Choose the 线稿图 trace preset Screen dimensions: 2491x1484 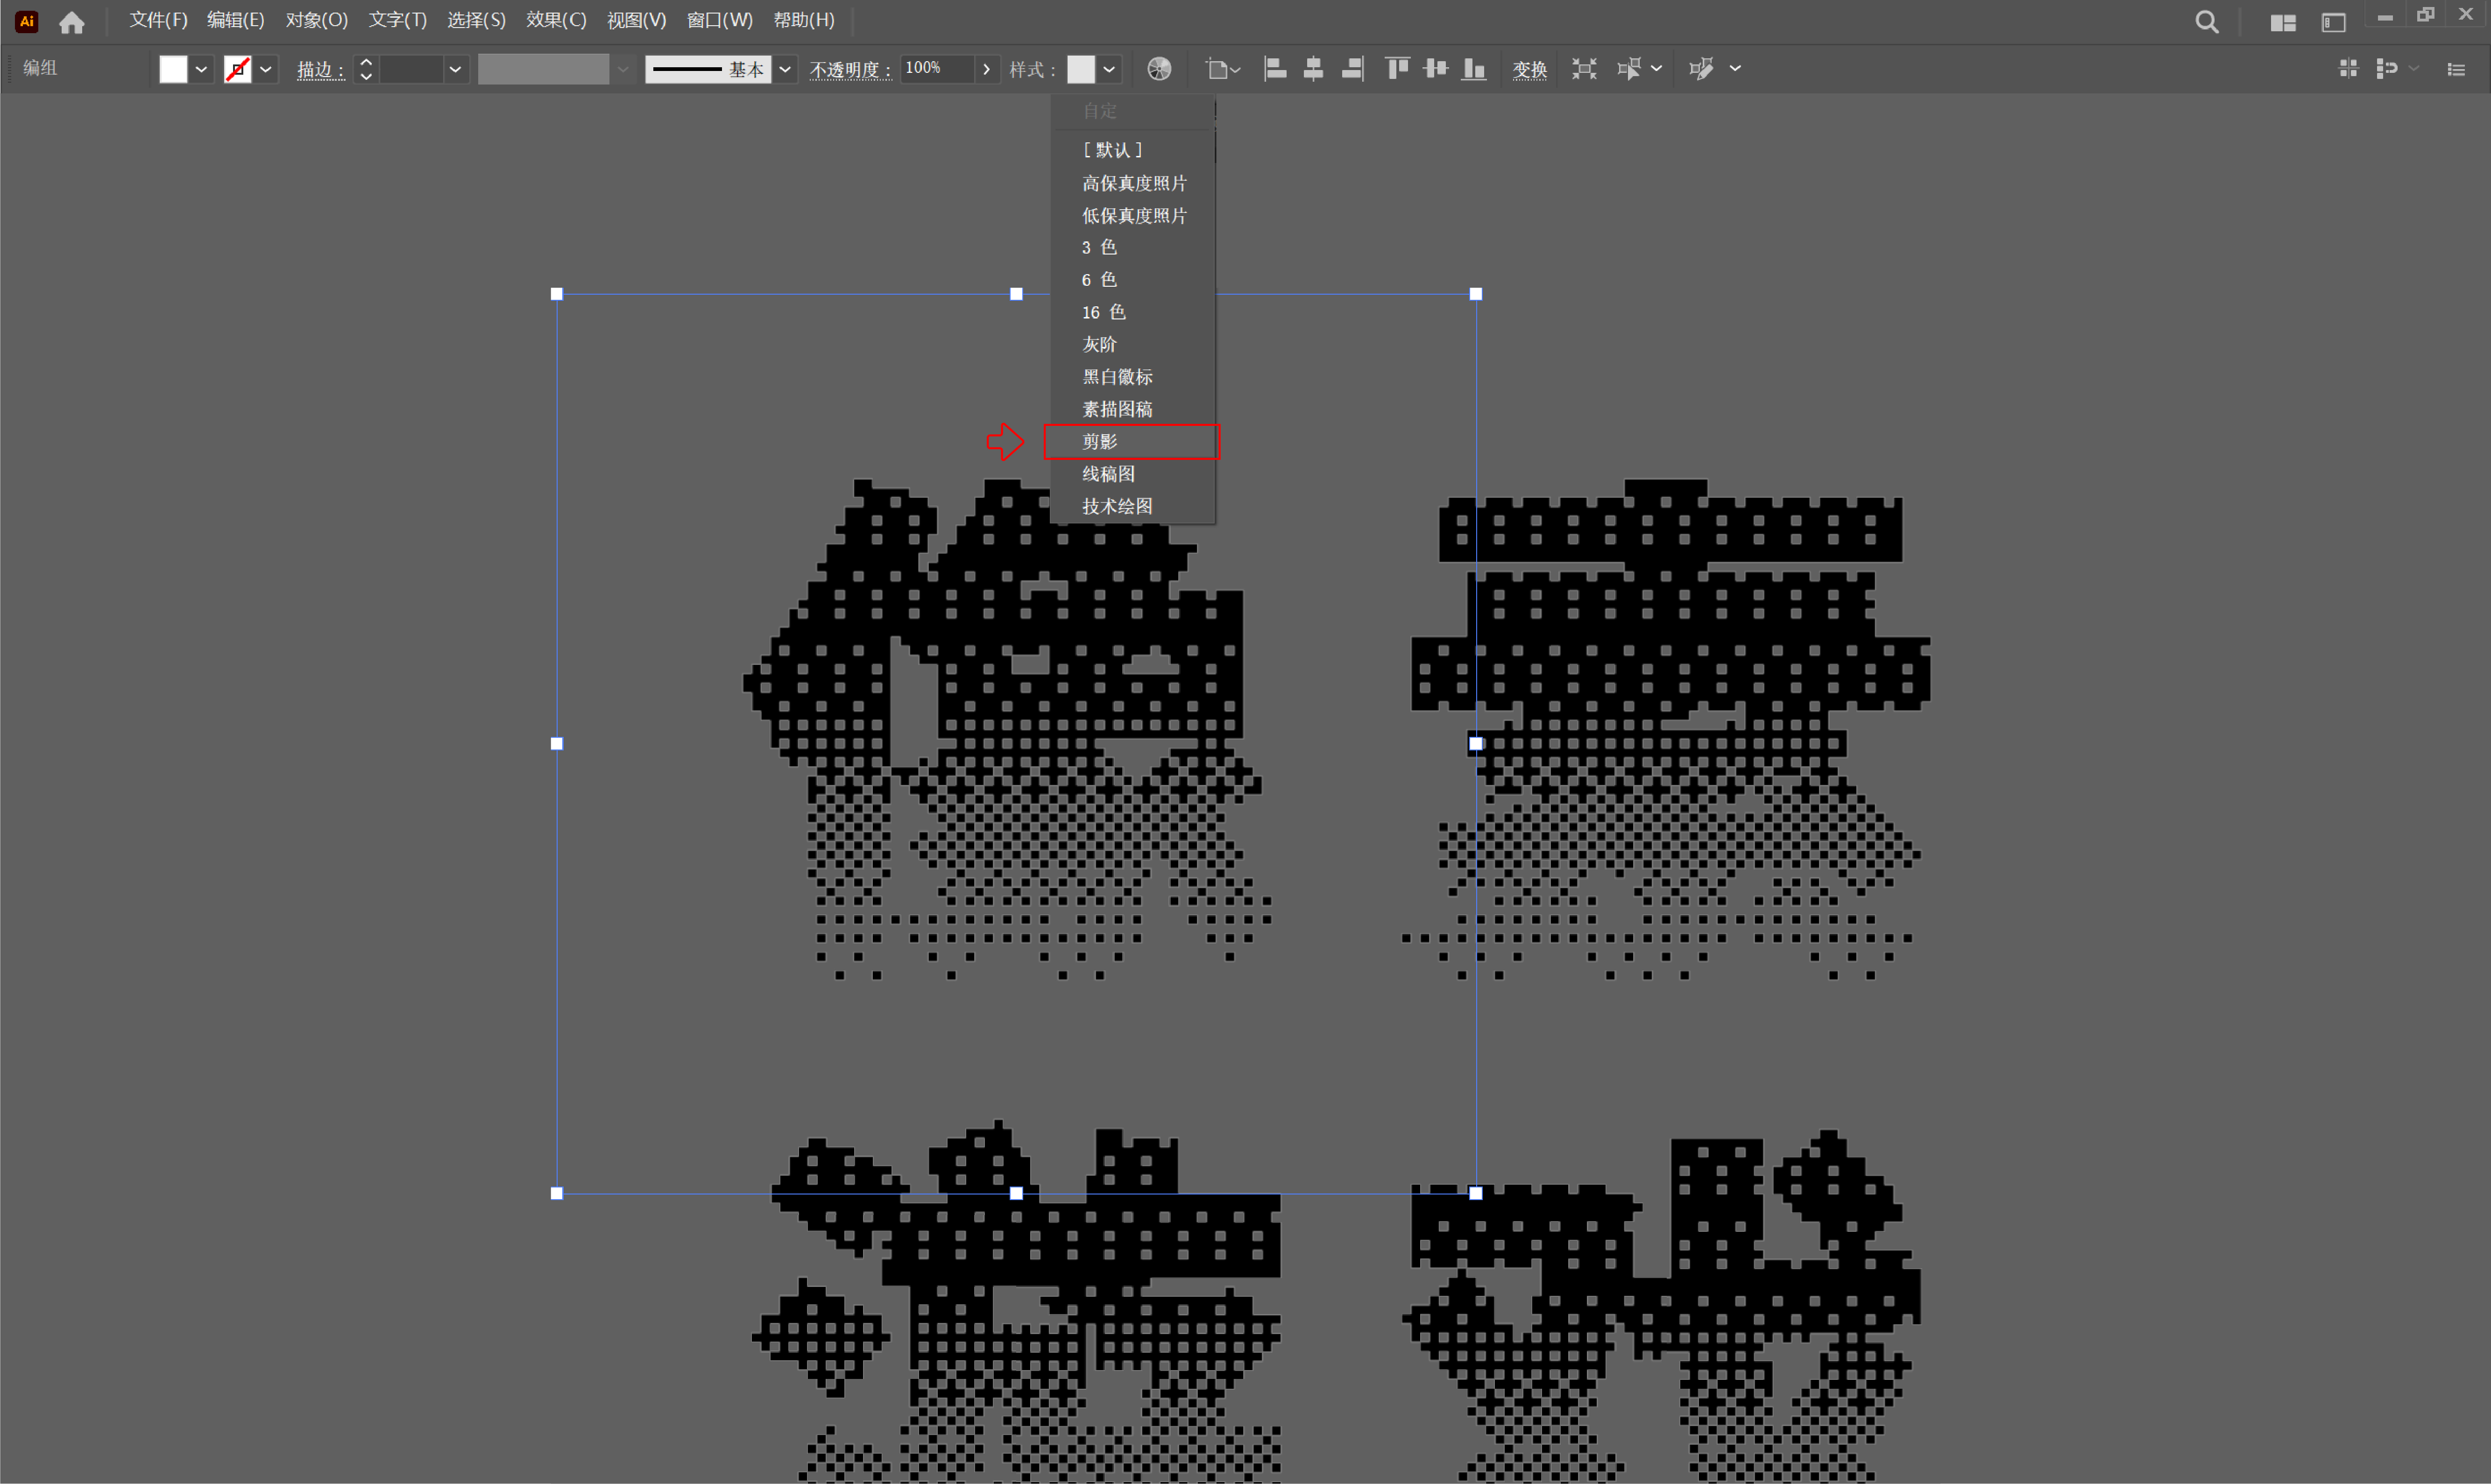click(1133, 474)
